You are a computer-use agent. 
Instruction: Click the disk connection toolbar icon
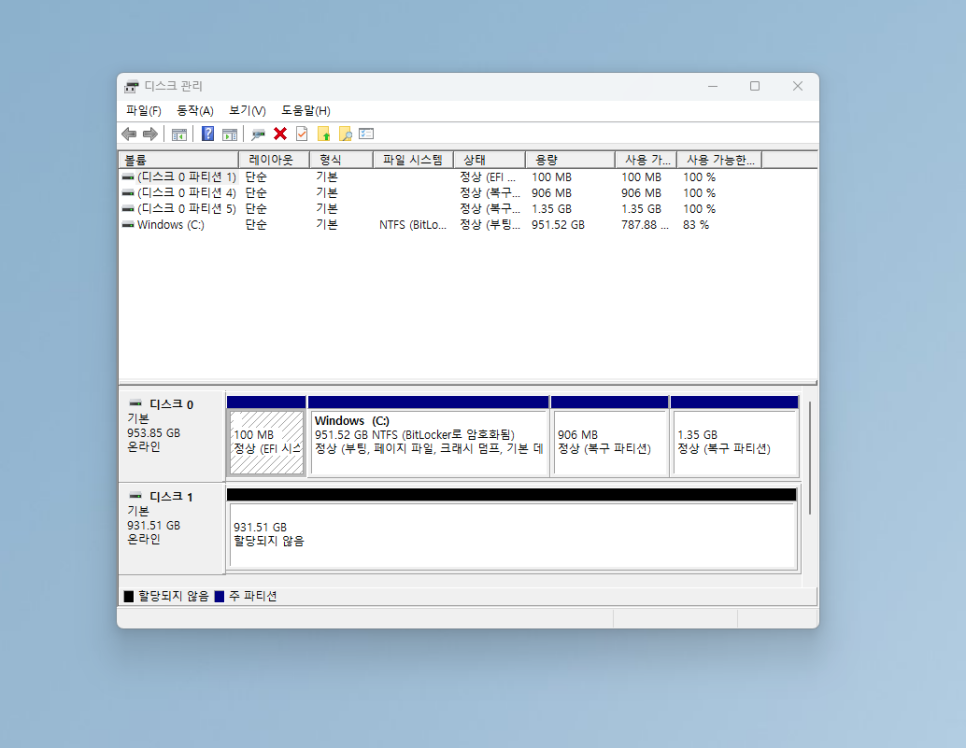258,134
